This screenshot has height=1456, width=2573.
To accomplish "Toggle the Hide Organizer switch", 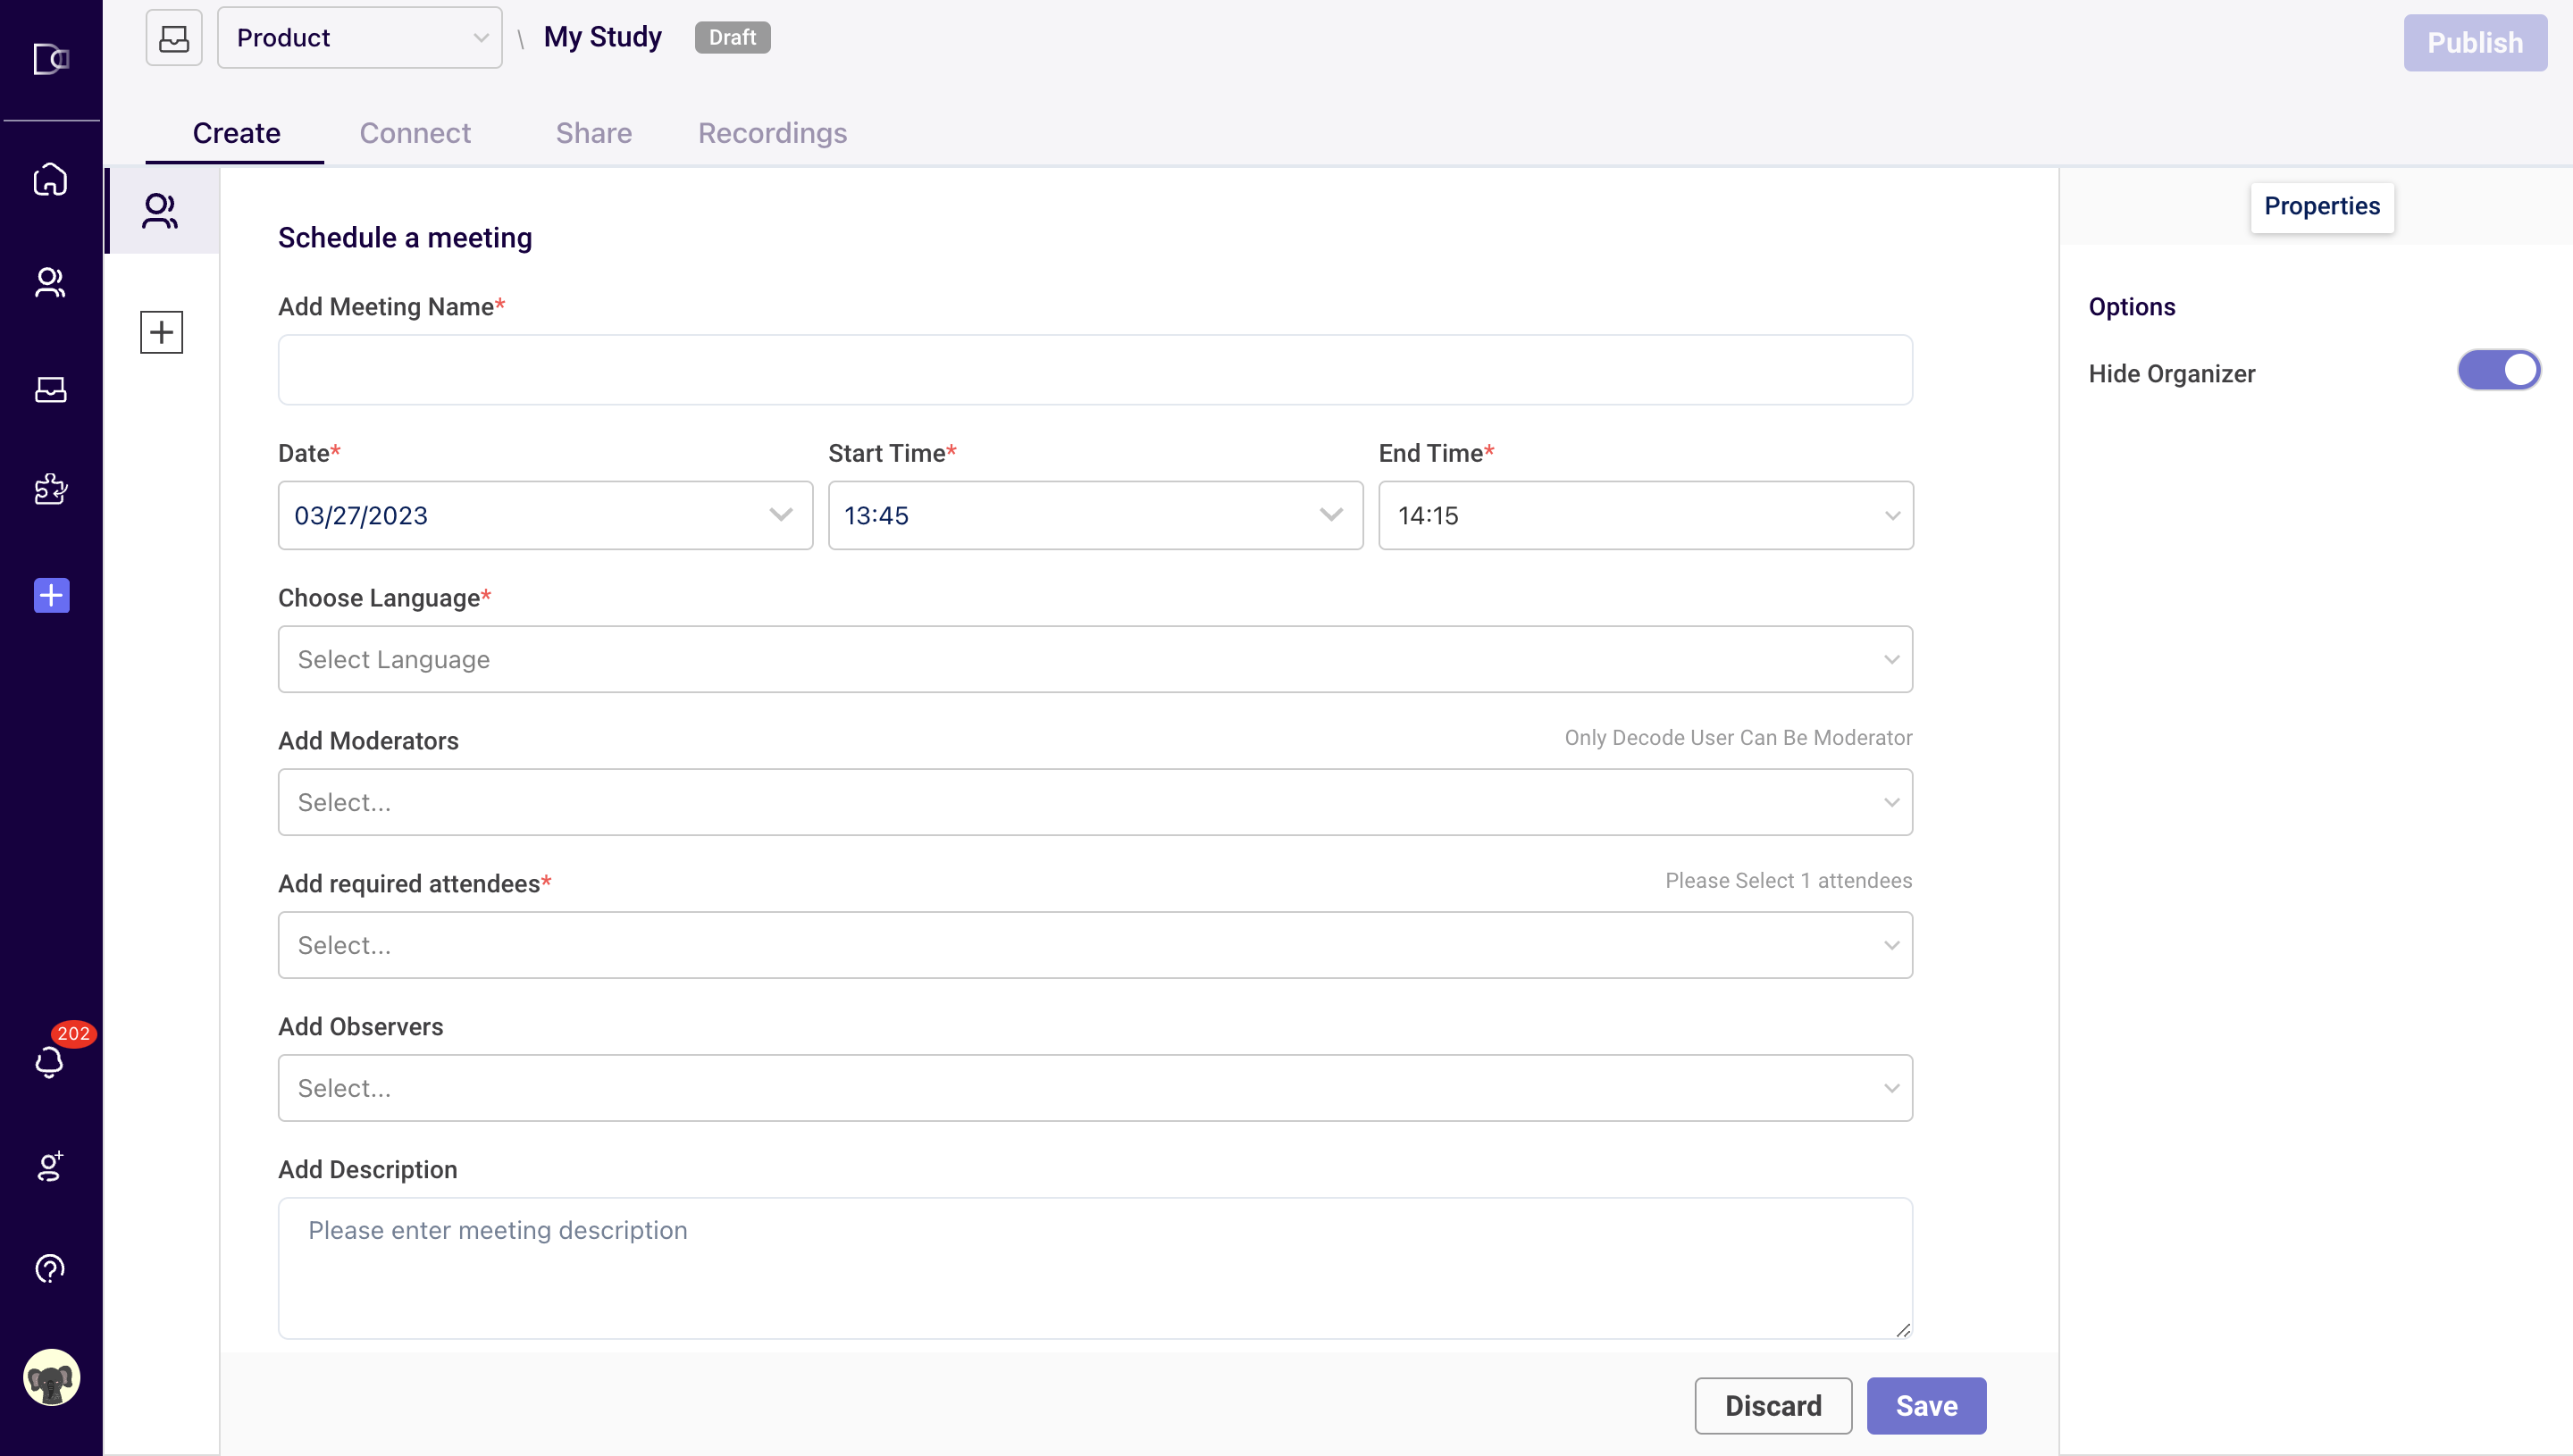I will coord(2498,370).
